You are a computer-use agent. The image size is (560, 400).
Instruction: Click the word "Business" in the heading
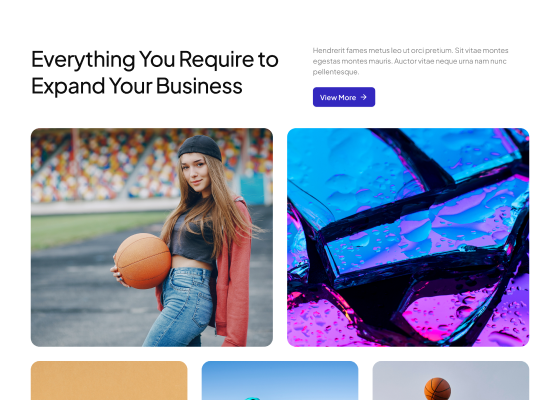[x=199, y=86]
